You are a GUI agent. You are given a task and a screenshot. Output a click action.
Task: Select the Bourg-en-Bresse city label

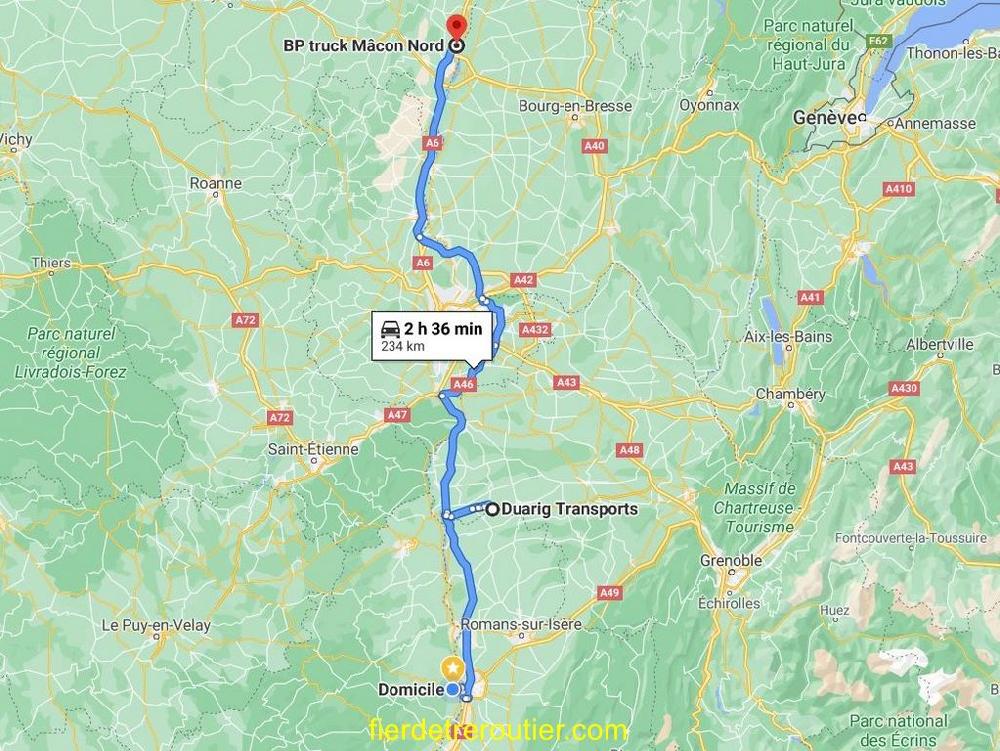tap(575, 105)
